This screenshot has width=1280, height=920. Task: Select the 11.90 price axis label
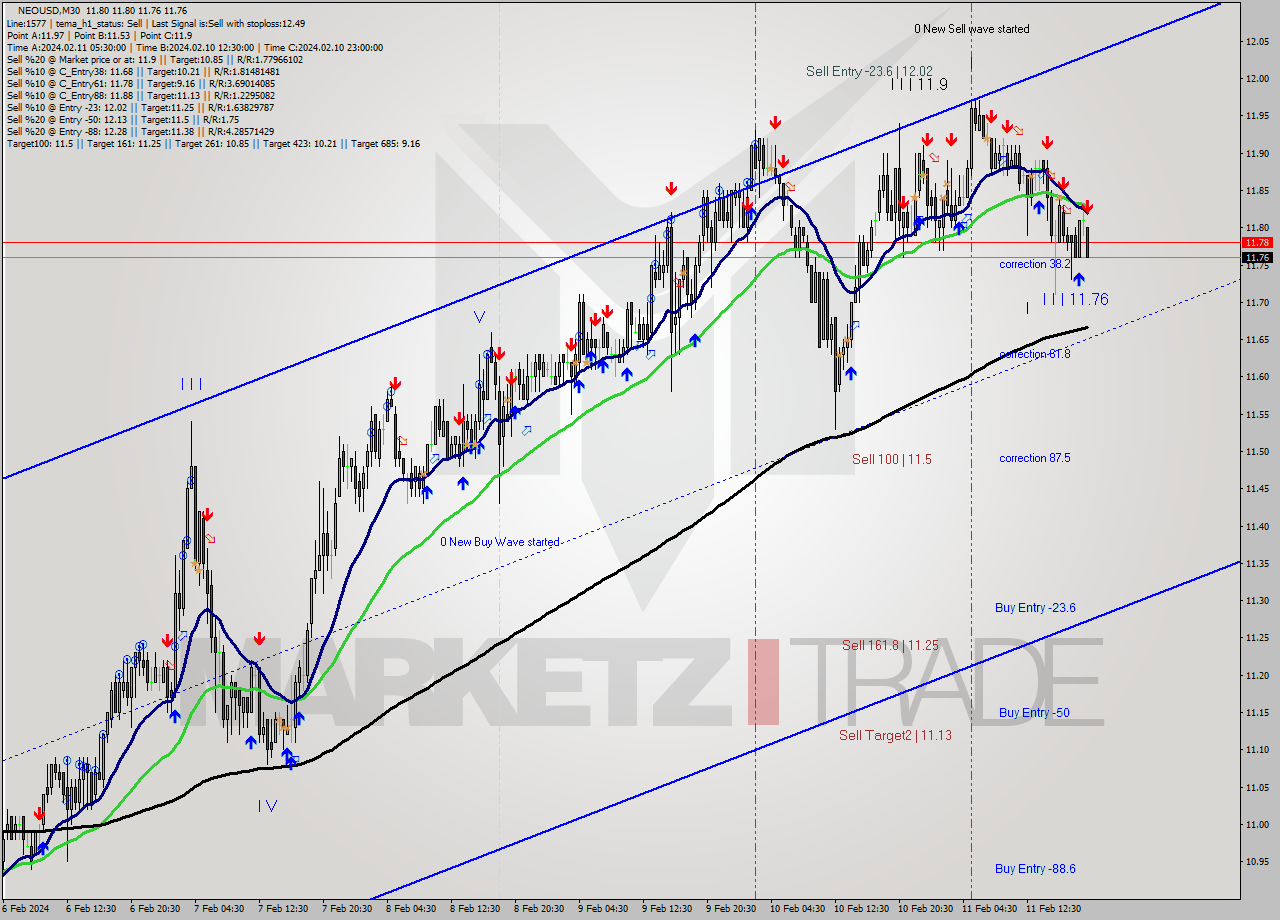pyautogui.click(x=1257, y=154)
